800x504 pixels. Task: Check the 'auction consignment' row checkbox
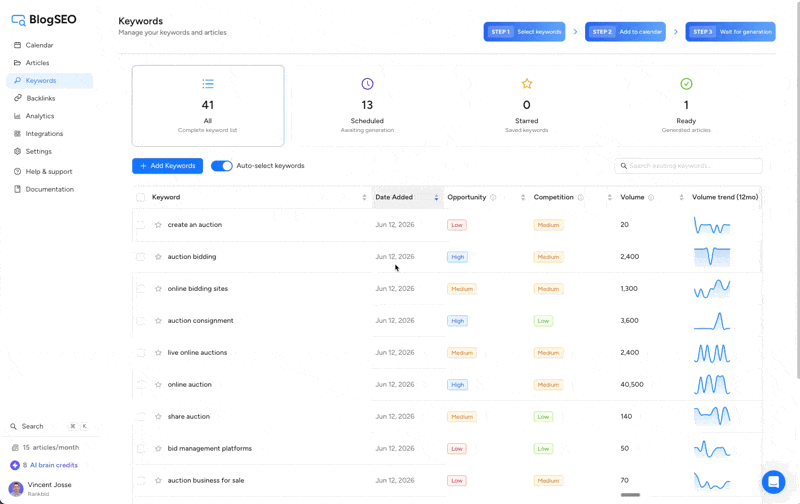140,321
